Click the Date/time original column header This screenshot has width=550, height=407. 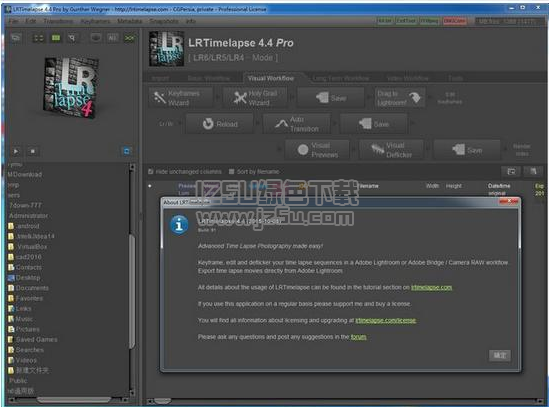pyautogui.click(x=499, y=189)
